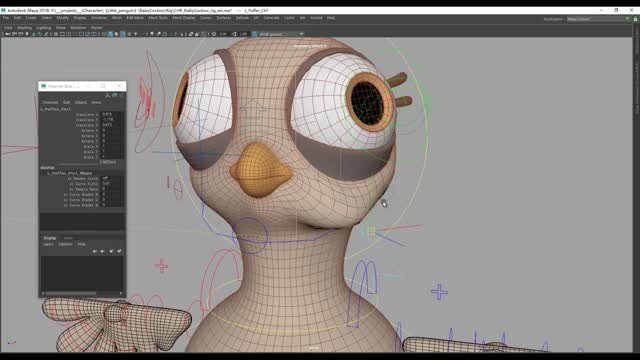Open the Options menu in Layer Editor
640x360 pixels.
tap(65, 244)
